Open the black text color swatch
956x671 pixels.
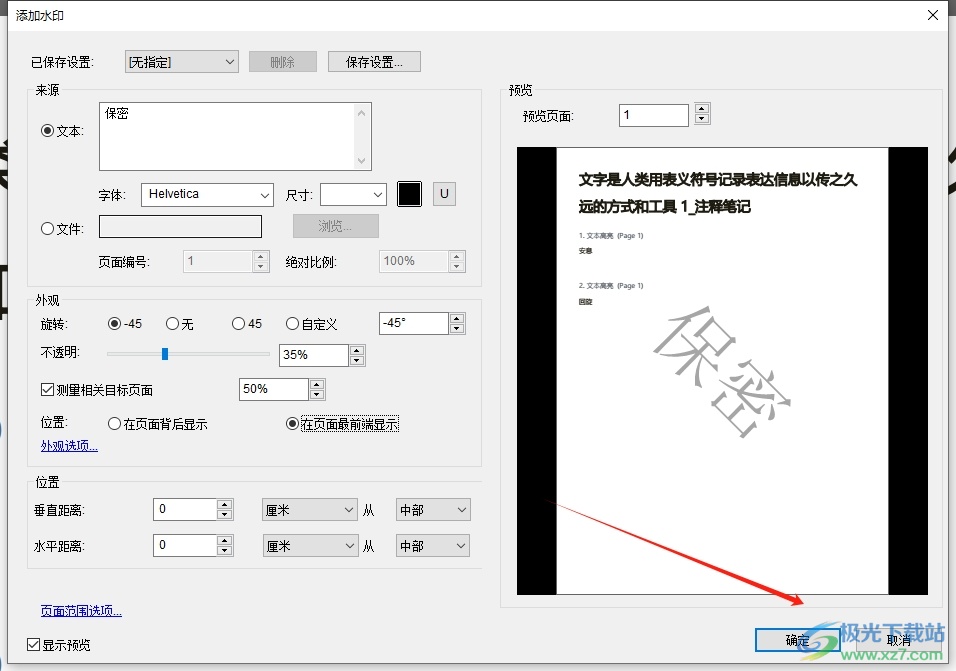coord(409,194)
